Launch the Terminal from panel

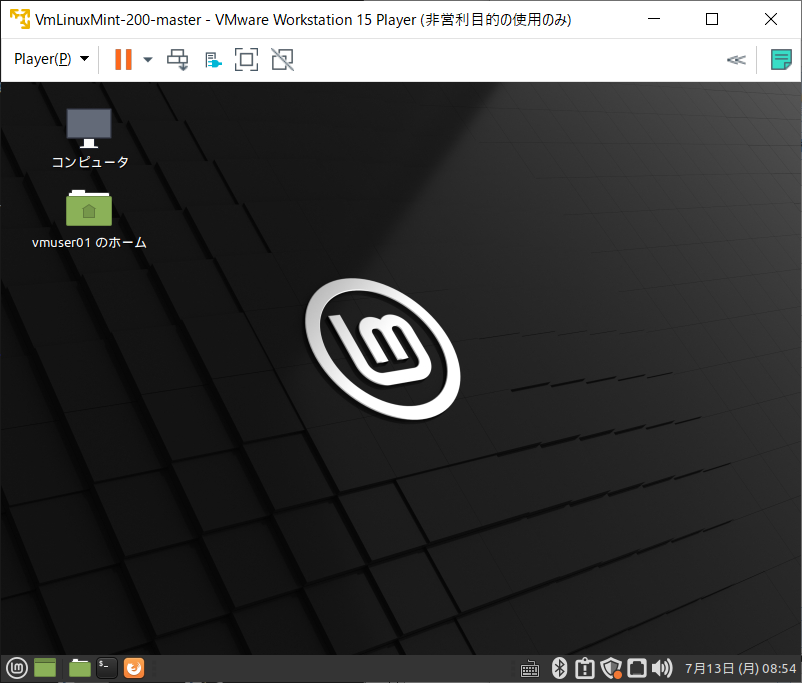(107, 668)
